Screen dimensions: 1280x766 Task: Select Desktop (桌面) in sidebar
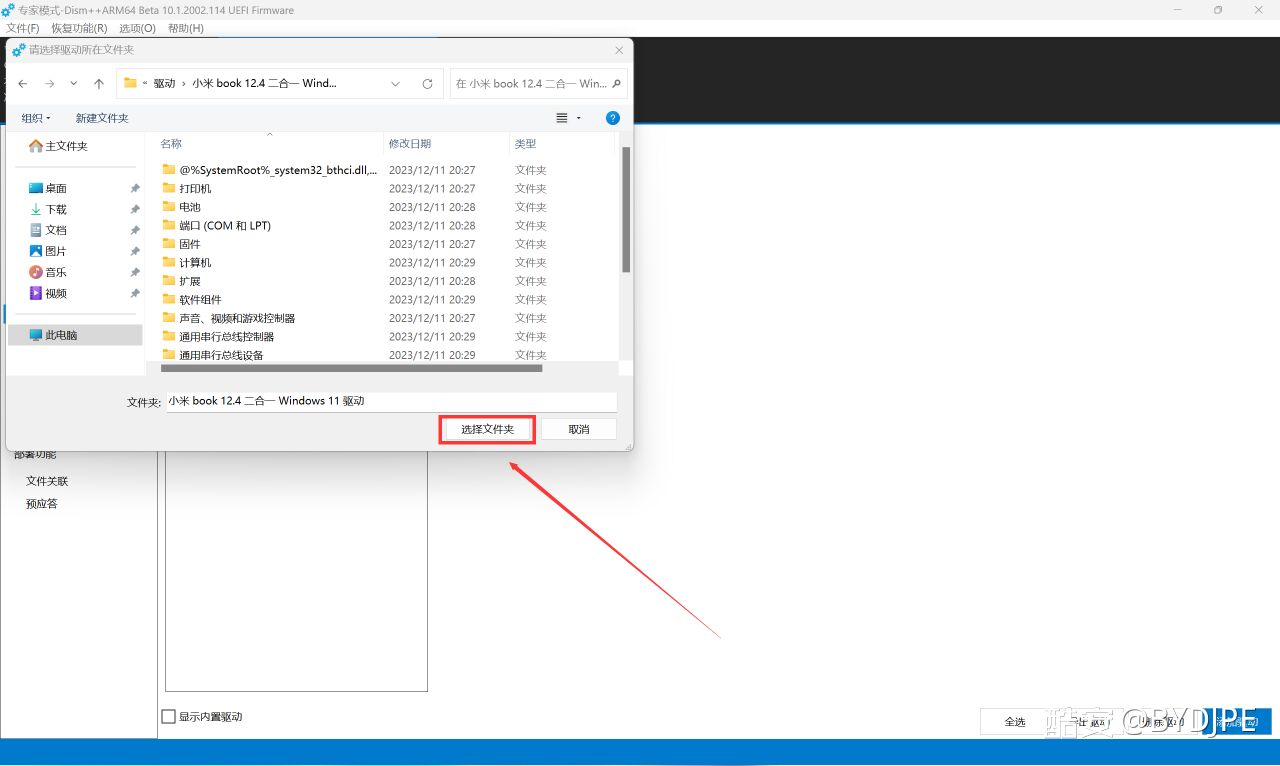pos(55,188)
